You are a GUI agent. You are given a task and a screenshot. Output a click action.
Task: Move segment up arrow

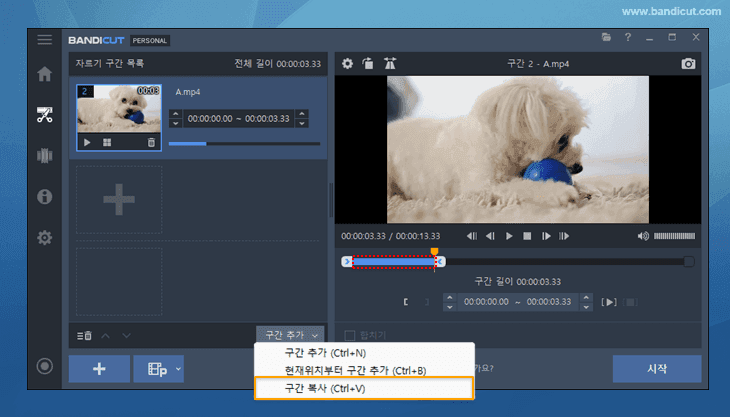click(106, 336)
